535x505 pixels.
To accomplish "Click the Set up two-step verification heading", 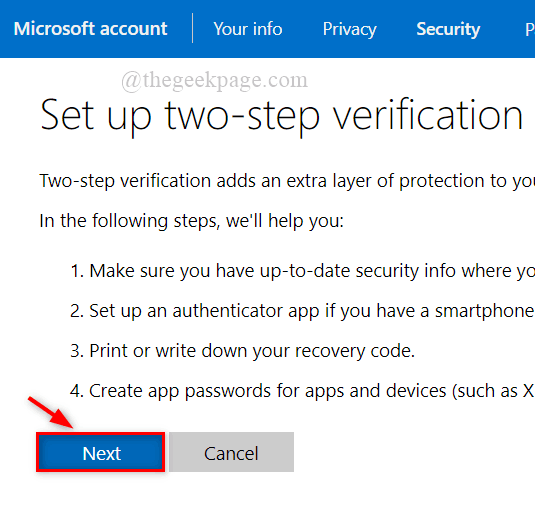I will tap(281, 116).
